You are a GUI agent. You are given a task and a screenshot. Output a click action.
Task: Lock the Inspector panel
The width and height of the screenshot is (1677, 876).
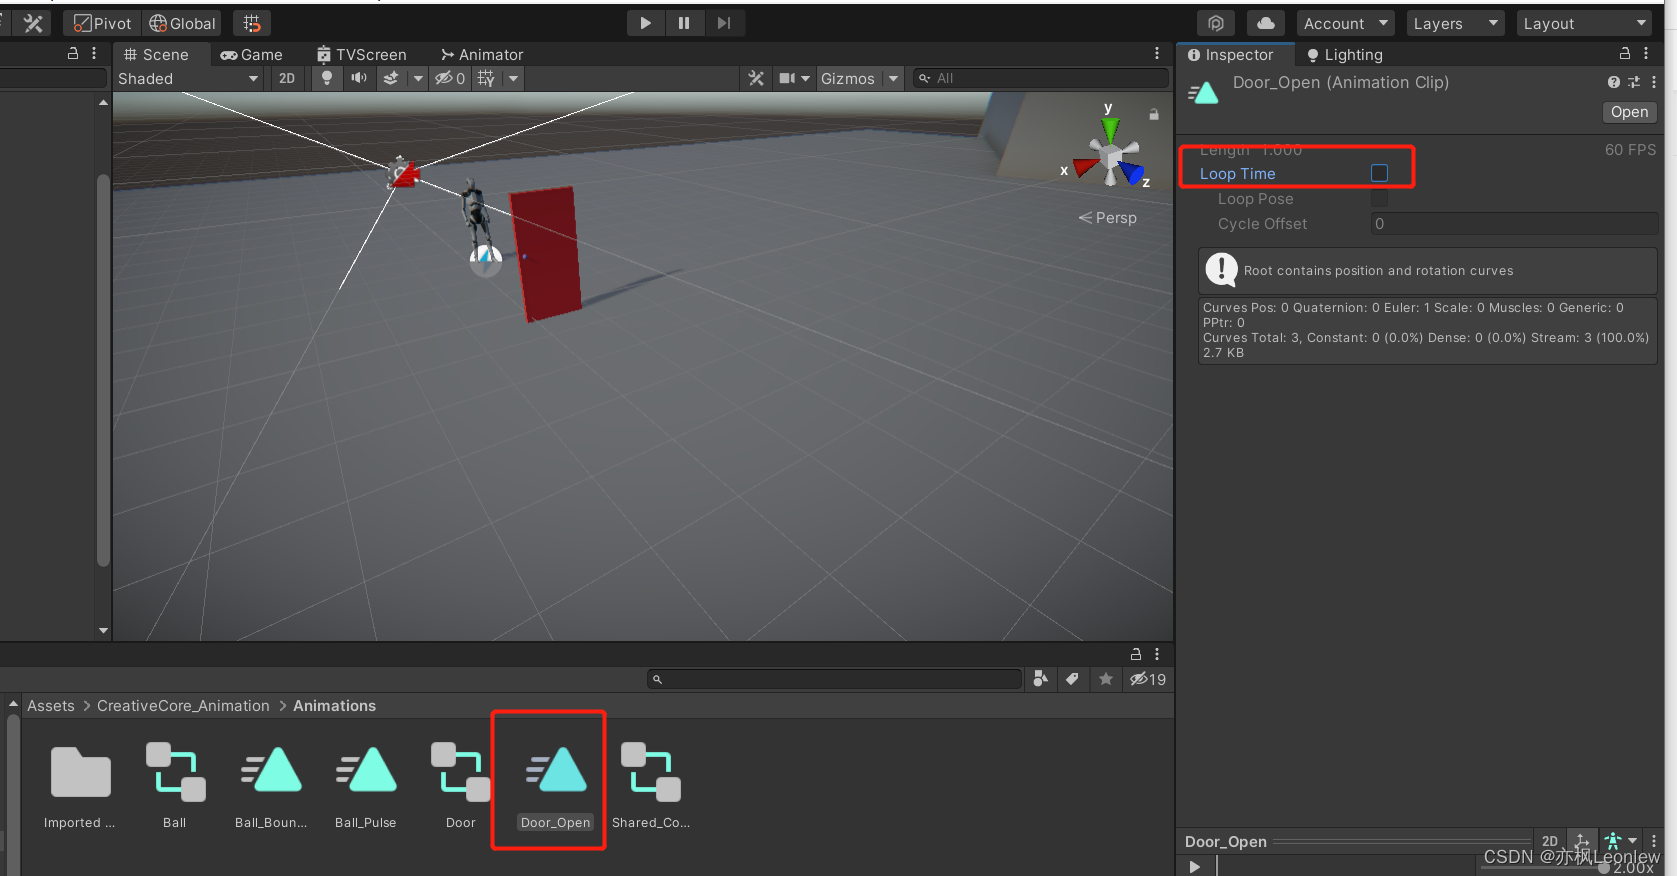1625,54
